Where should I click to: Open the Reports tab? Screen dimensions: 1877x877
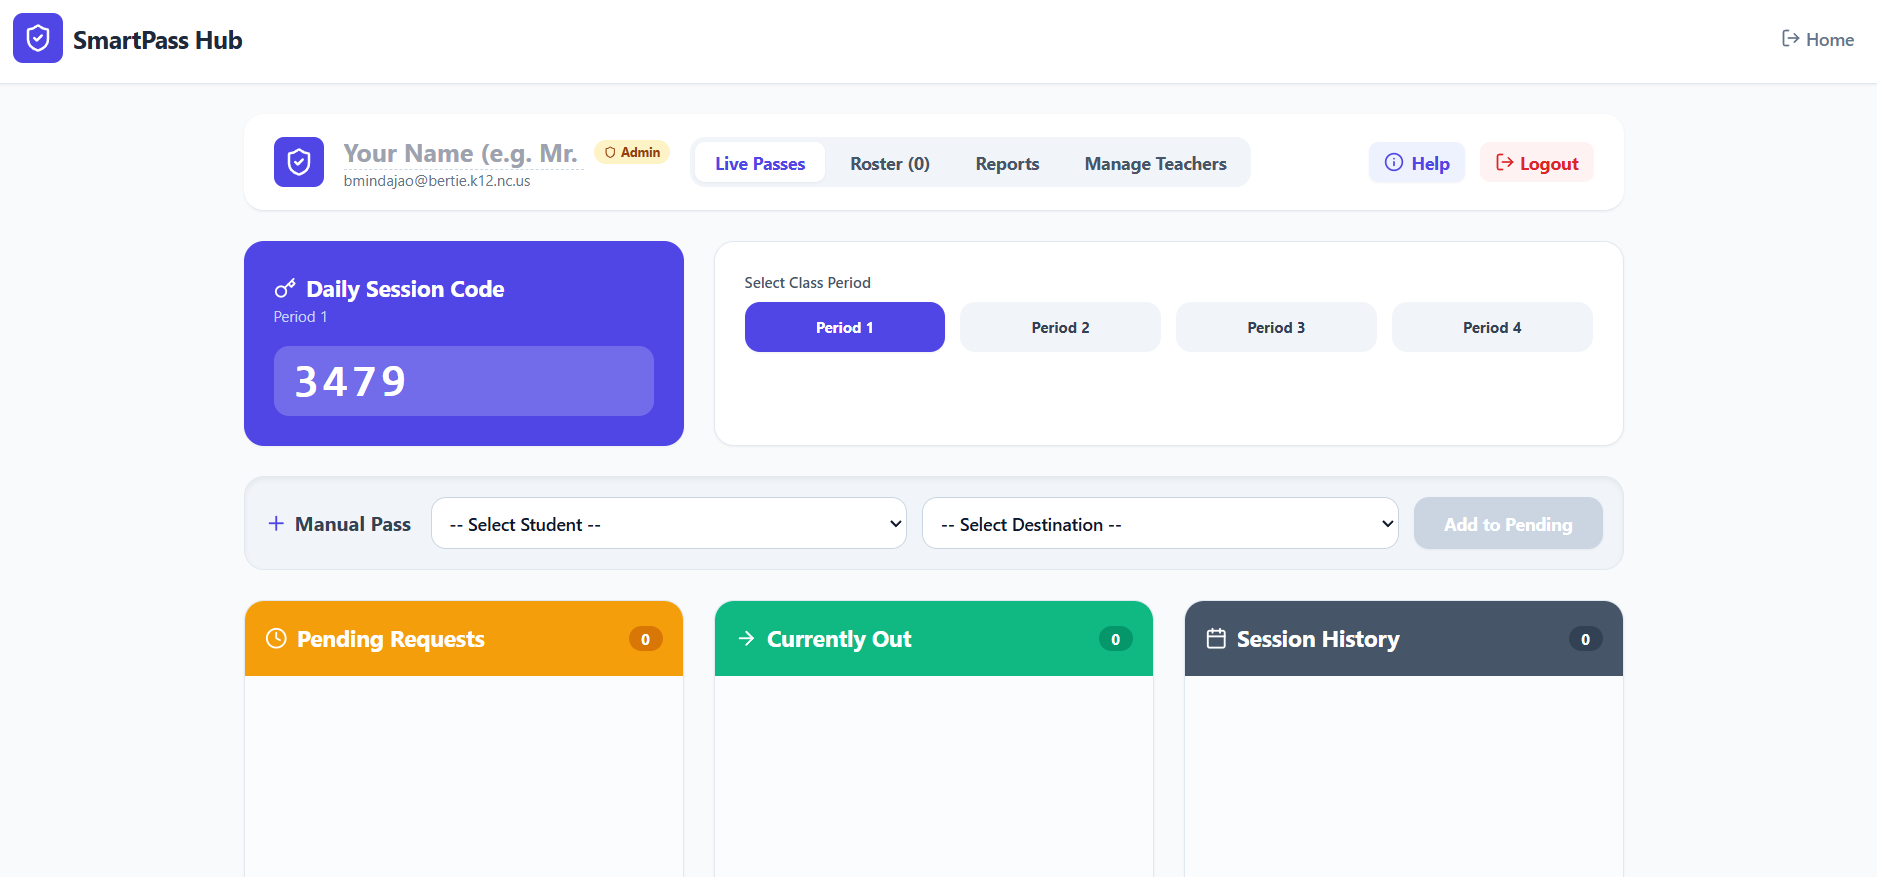click(1007, 163)
